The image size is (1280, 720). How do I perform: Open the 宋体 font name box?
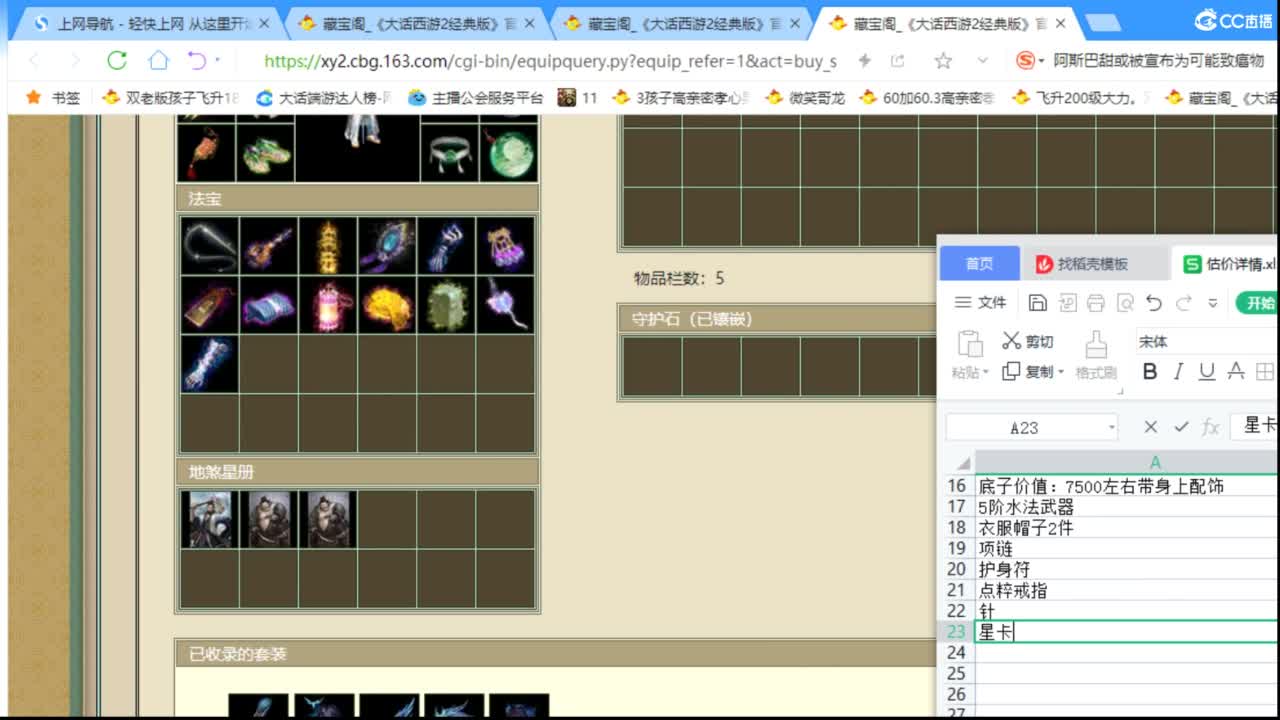click(1205, 341)
